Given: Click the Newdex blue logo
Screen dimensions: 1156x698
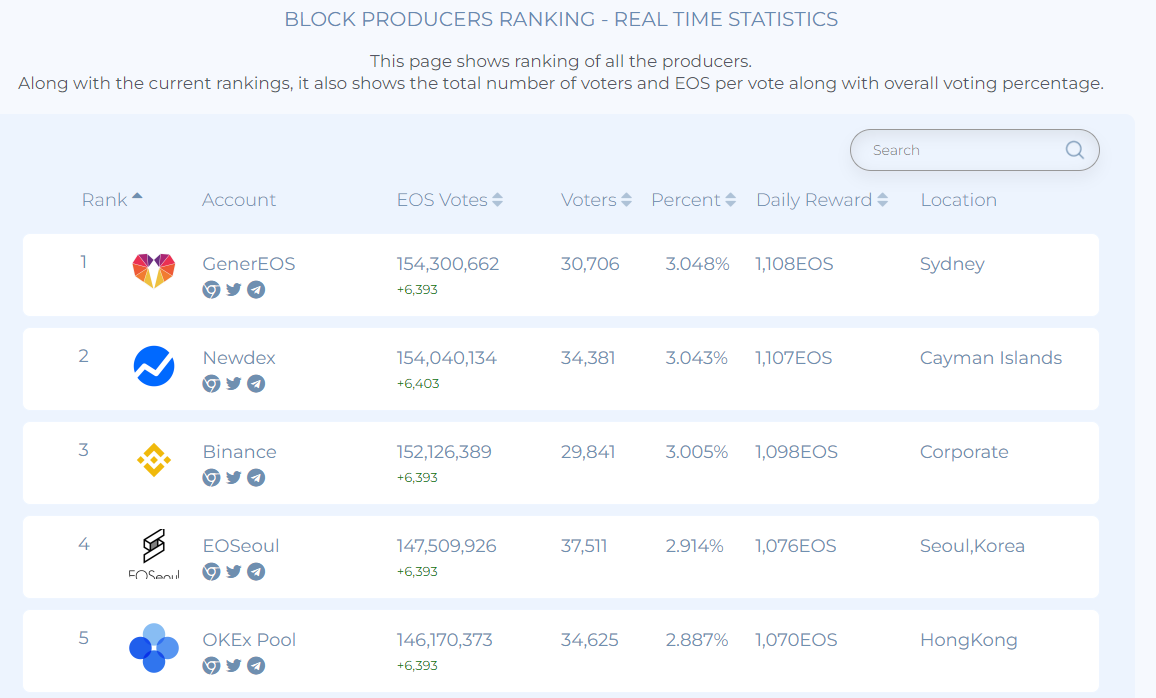Looking at the screenshot, I should click(154, 366).
